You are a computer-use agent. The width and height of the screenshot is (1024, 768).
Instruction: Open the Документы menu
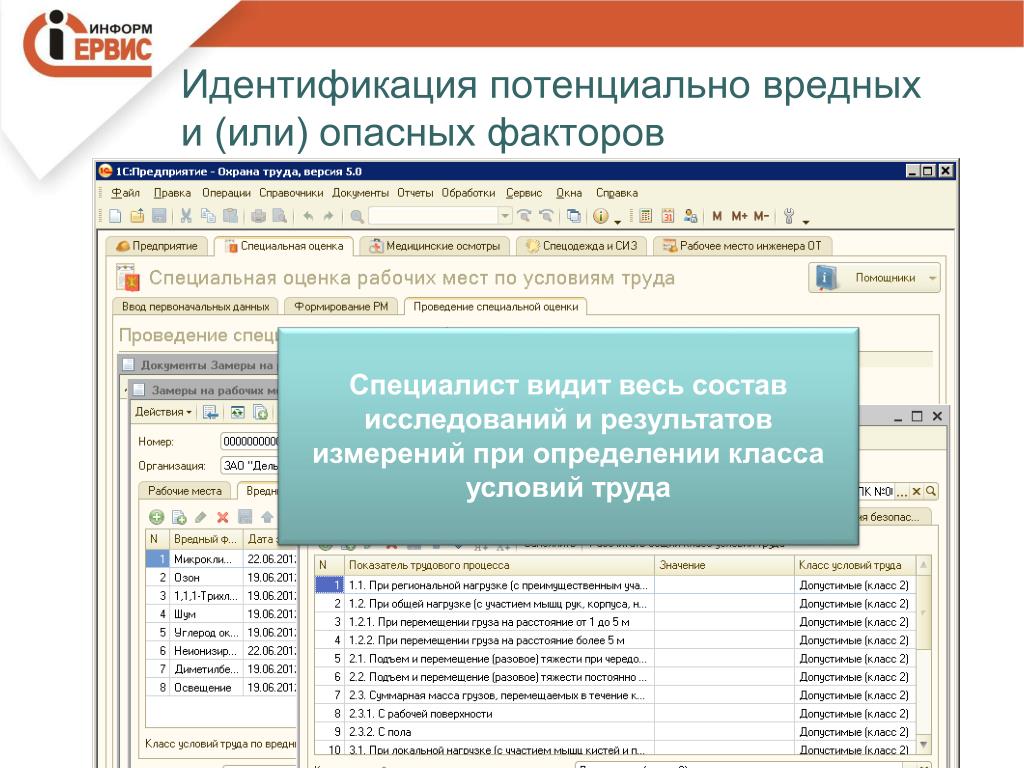[360, 193]
